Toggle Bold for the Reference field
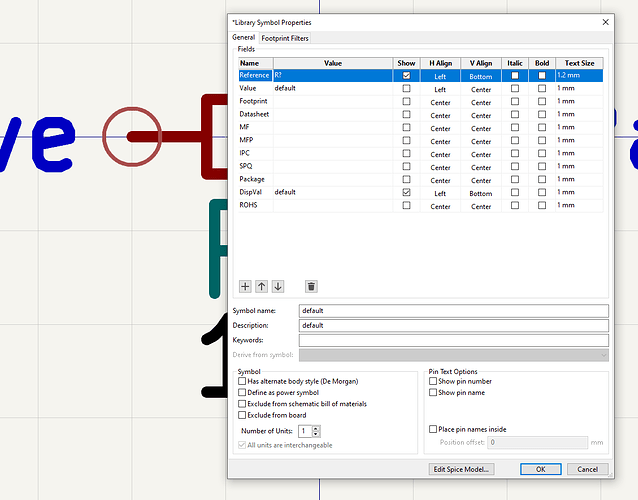This screenshot has width=638, height=500. [542, 75]
